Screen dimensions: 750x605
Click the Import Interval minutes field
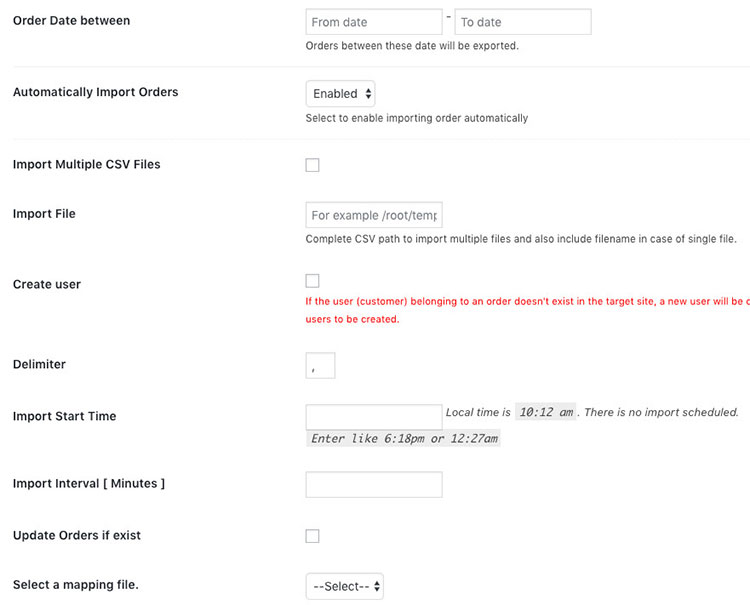373,485
